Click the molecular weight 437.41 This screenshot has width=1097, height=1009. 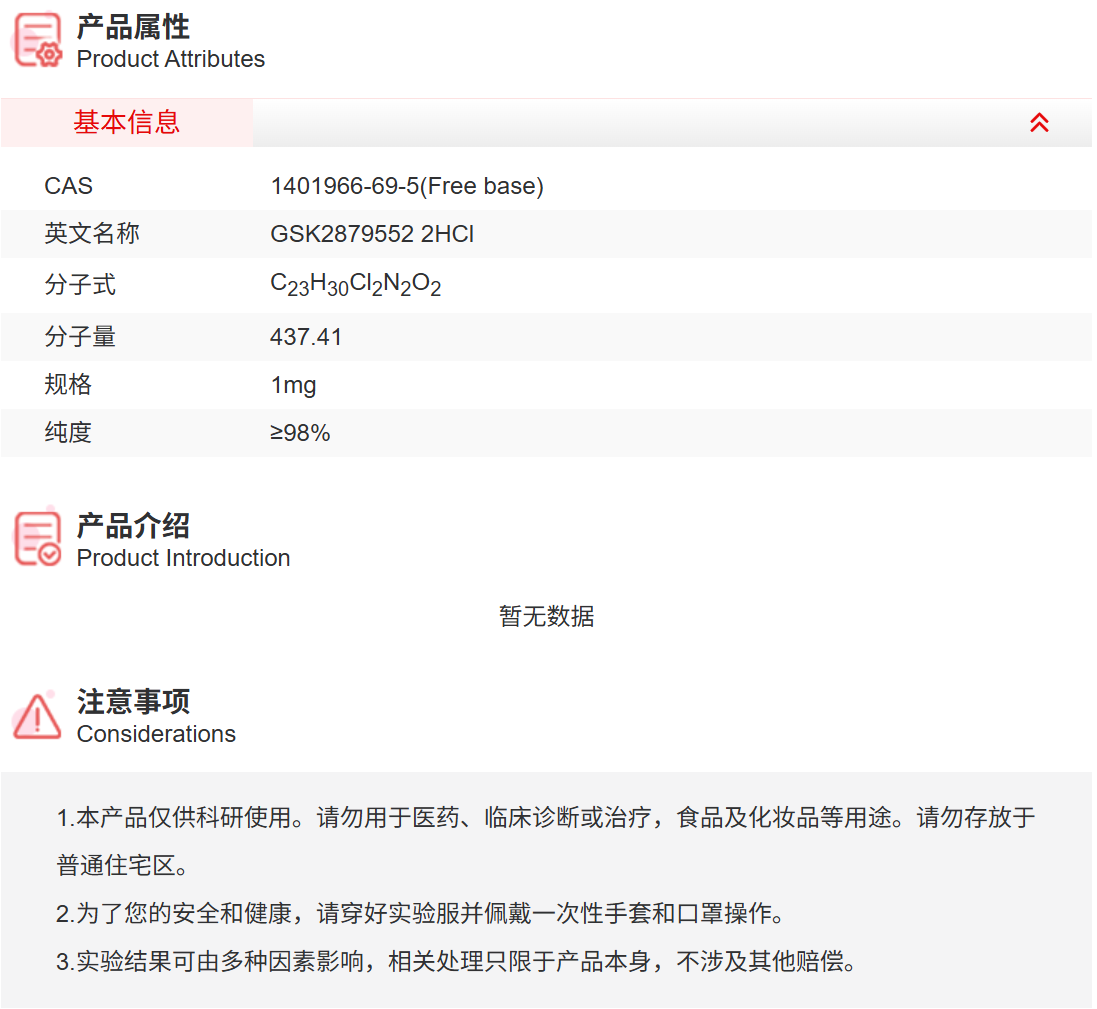306,337
